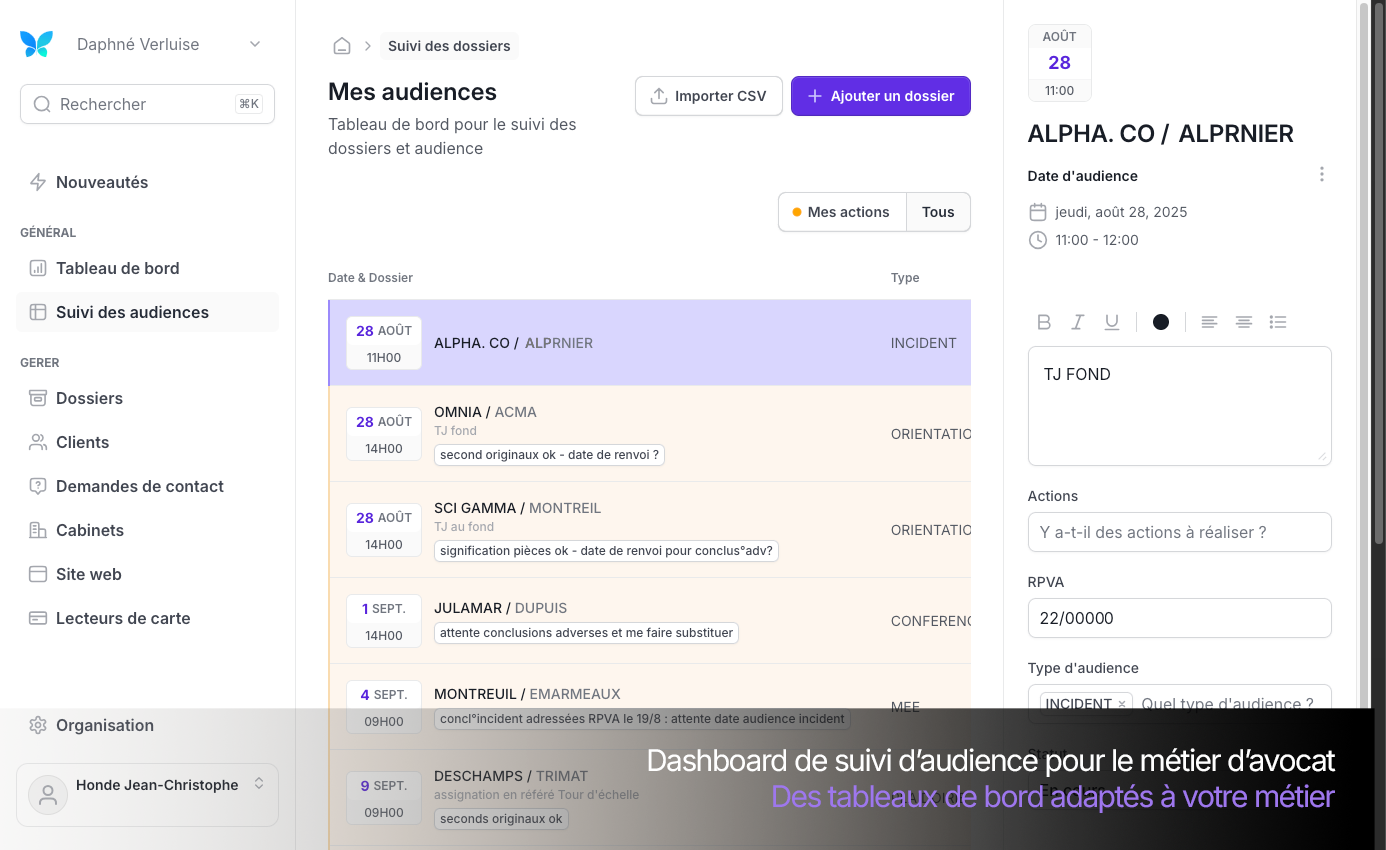1386x850 pixels.
Task: Switch filter to Mes actions
Action: (841, 212)
